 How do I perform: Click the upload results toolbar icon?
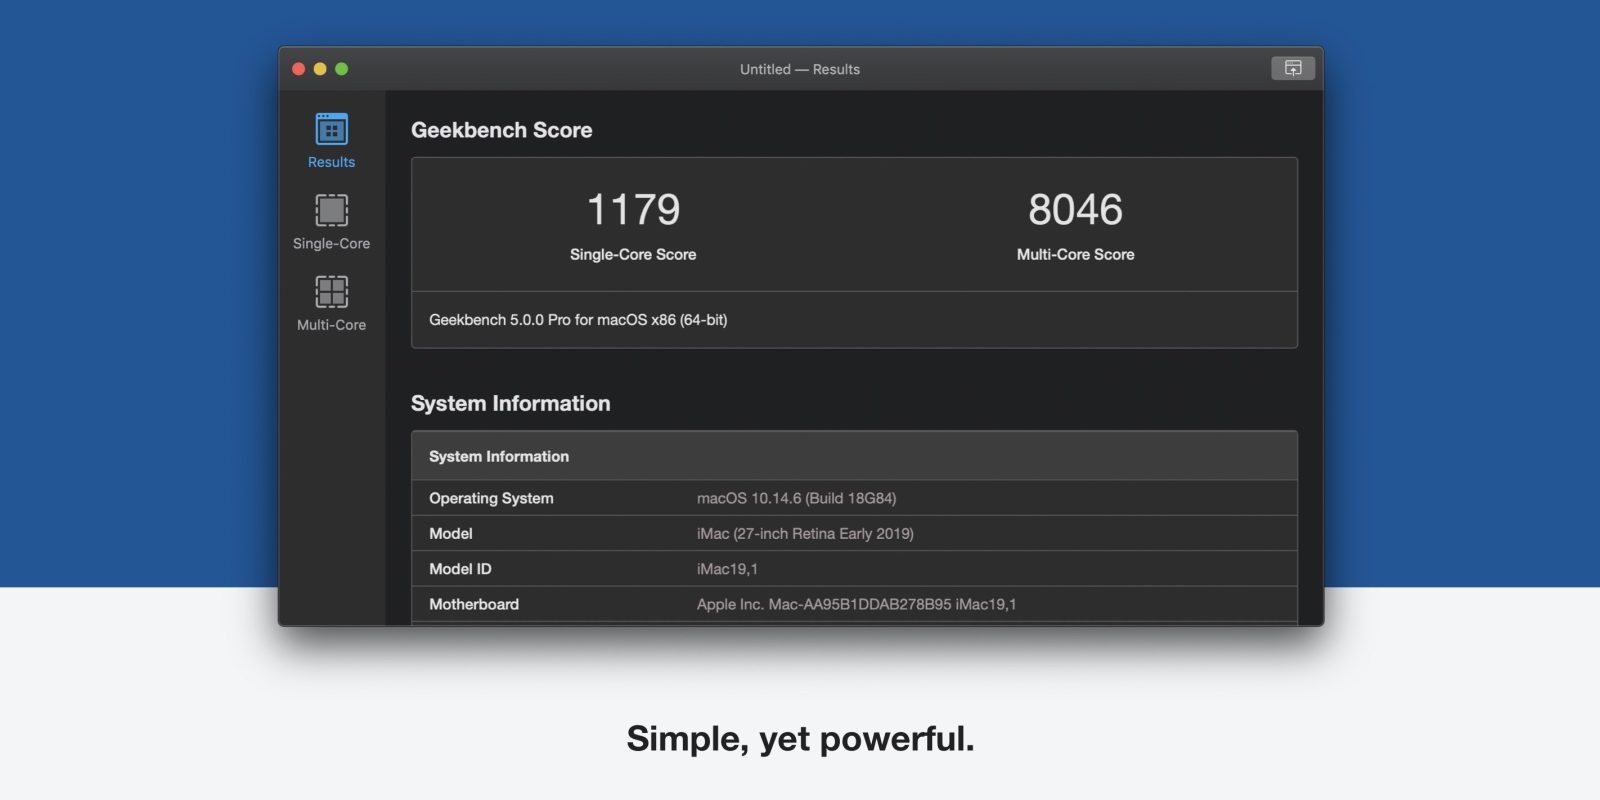[x=1292, y=68]
